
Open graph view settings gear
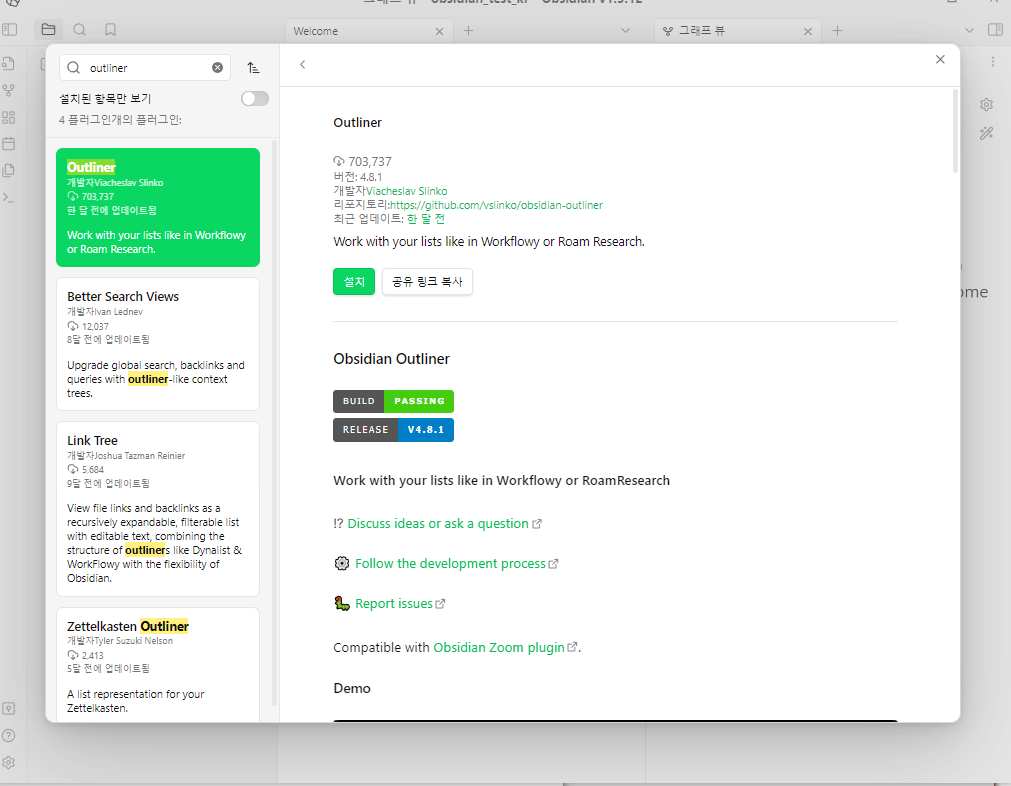click(x=986, y=104)
